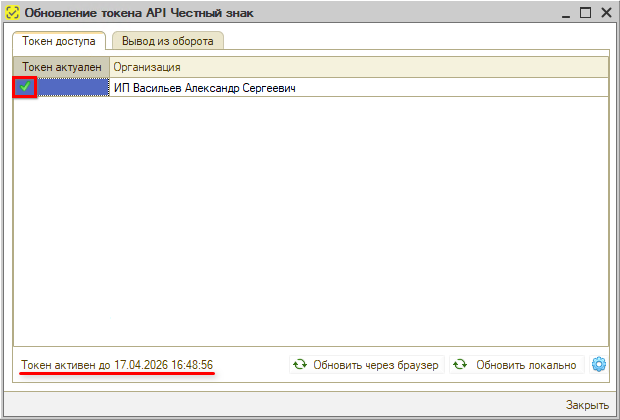Maximize the token update window
Screen dimensions: 620x420
pos(585,13)
